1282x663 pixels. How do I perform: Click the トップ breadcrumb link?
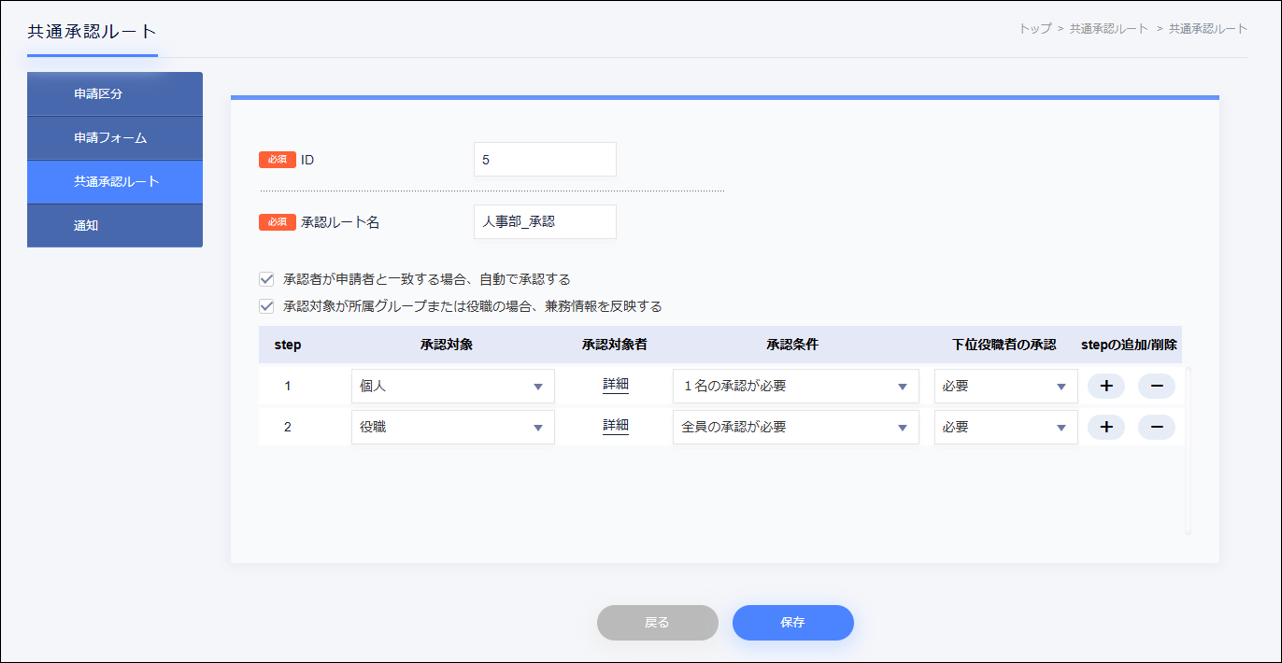tap(1035, 29)
